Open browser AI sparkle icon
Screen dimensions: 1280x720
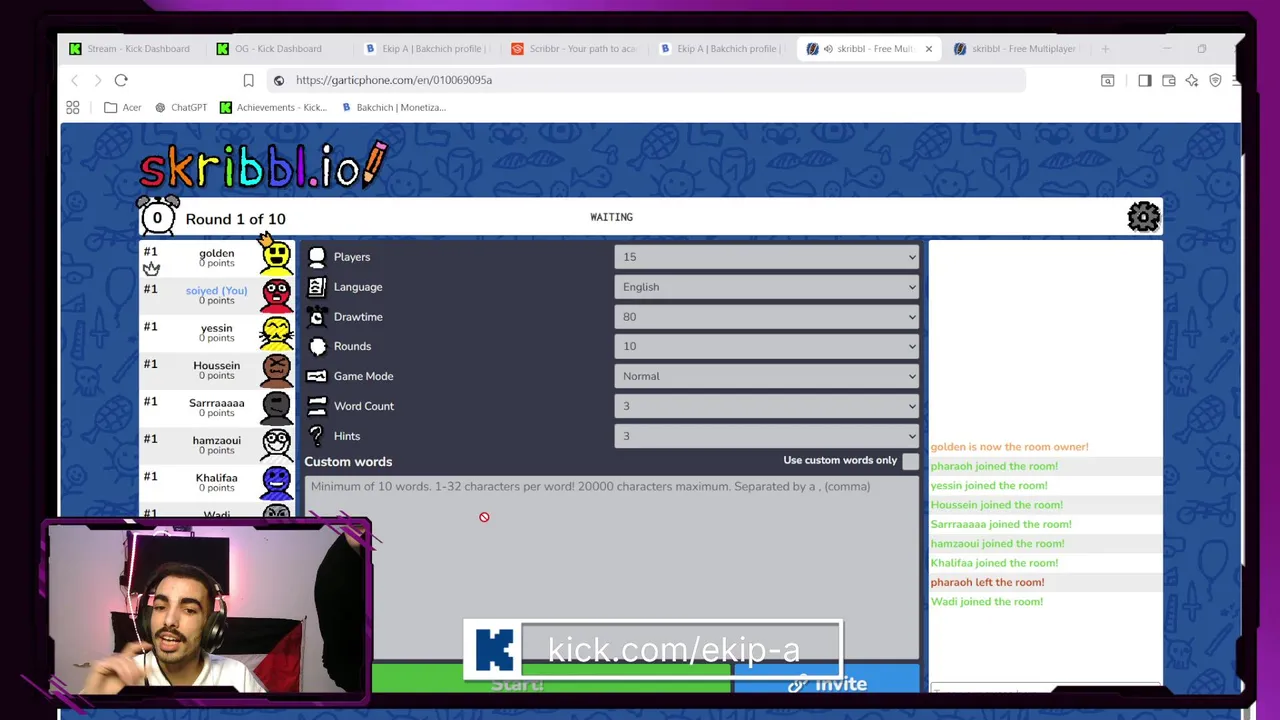[1192, 80]
